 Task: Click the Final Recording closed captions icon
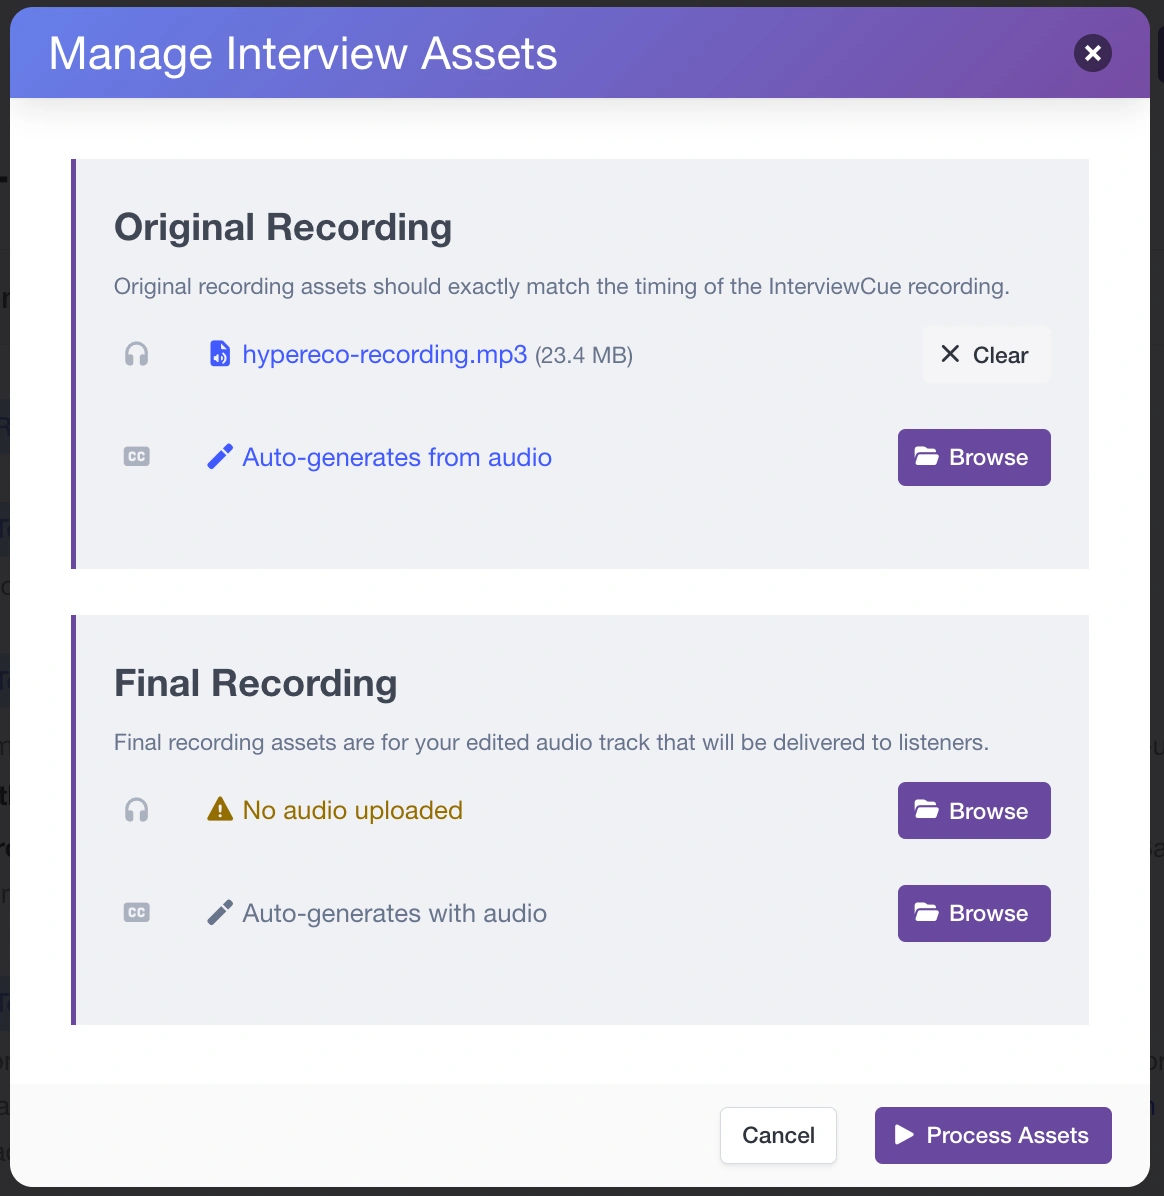tap(137, 913)
